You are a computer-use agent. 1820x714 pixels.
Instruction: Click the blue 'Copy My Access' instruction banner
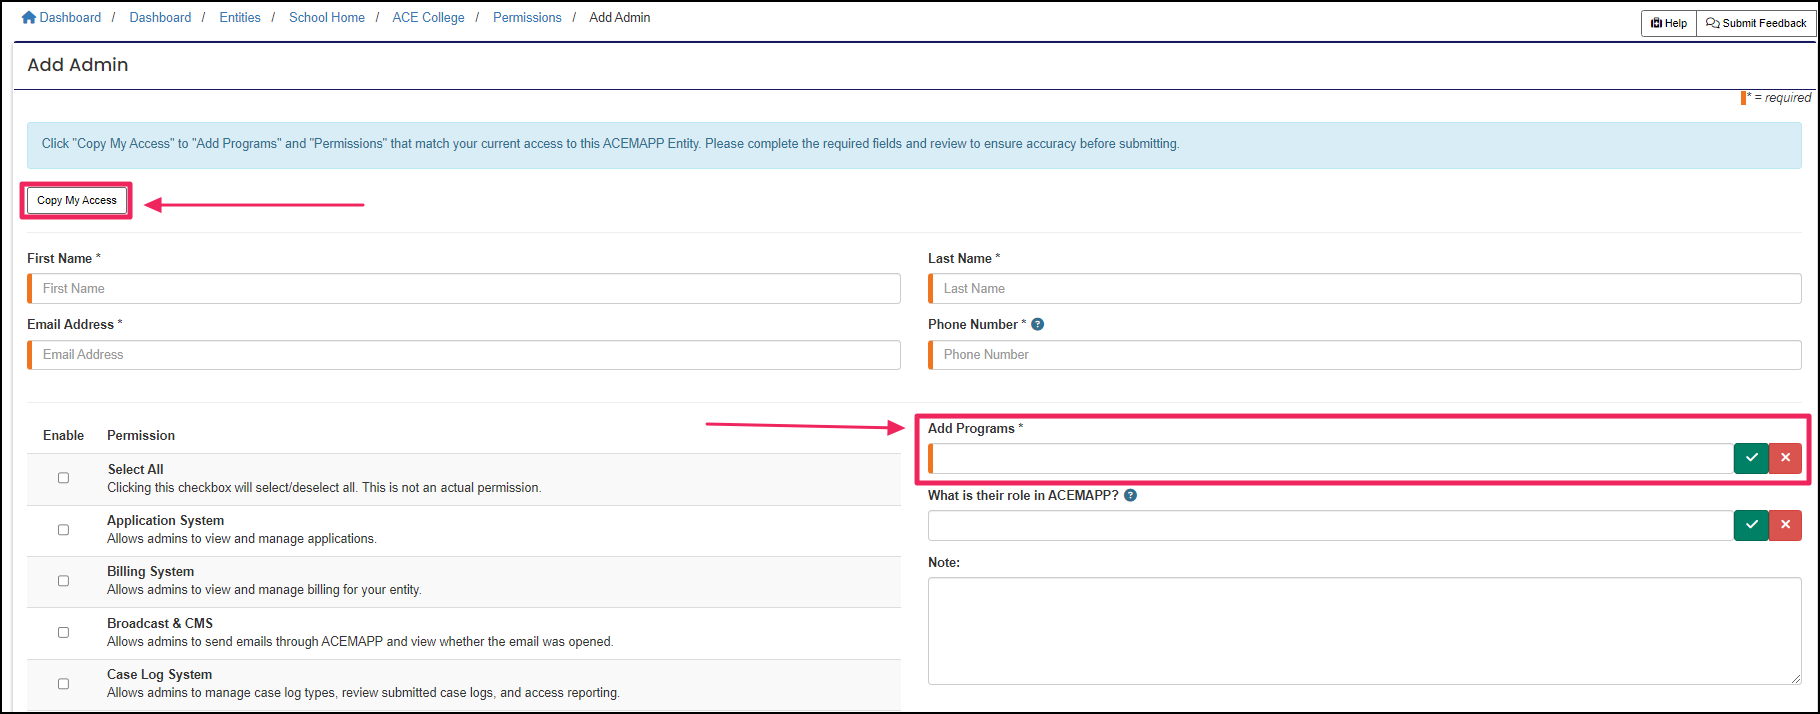pyautogui.click(x=914, y=145)
